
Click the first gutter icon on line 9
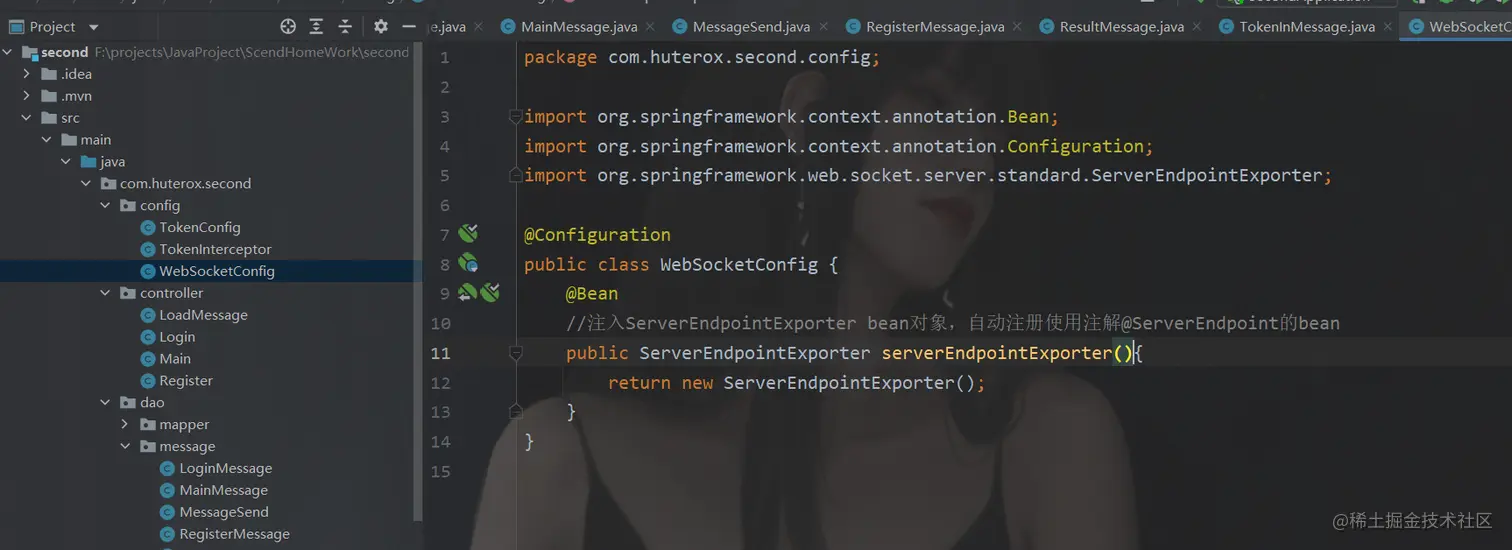pos(467,293)
